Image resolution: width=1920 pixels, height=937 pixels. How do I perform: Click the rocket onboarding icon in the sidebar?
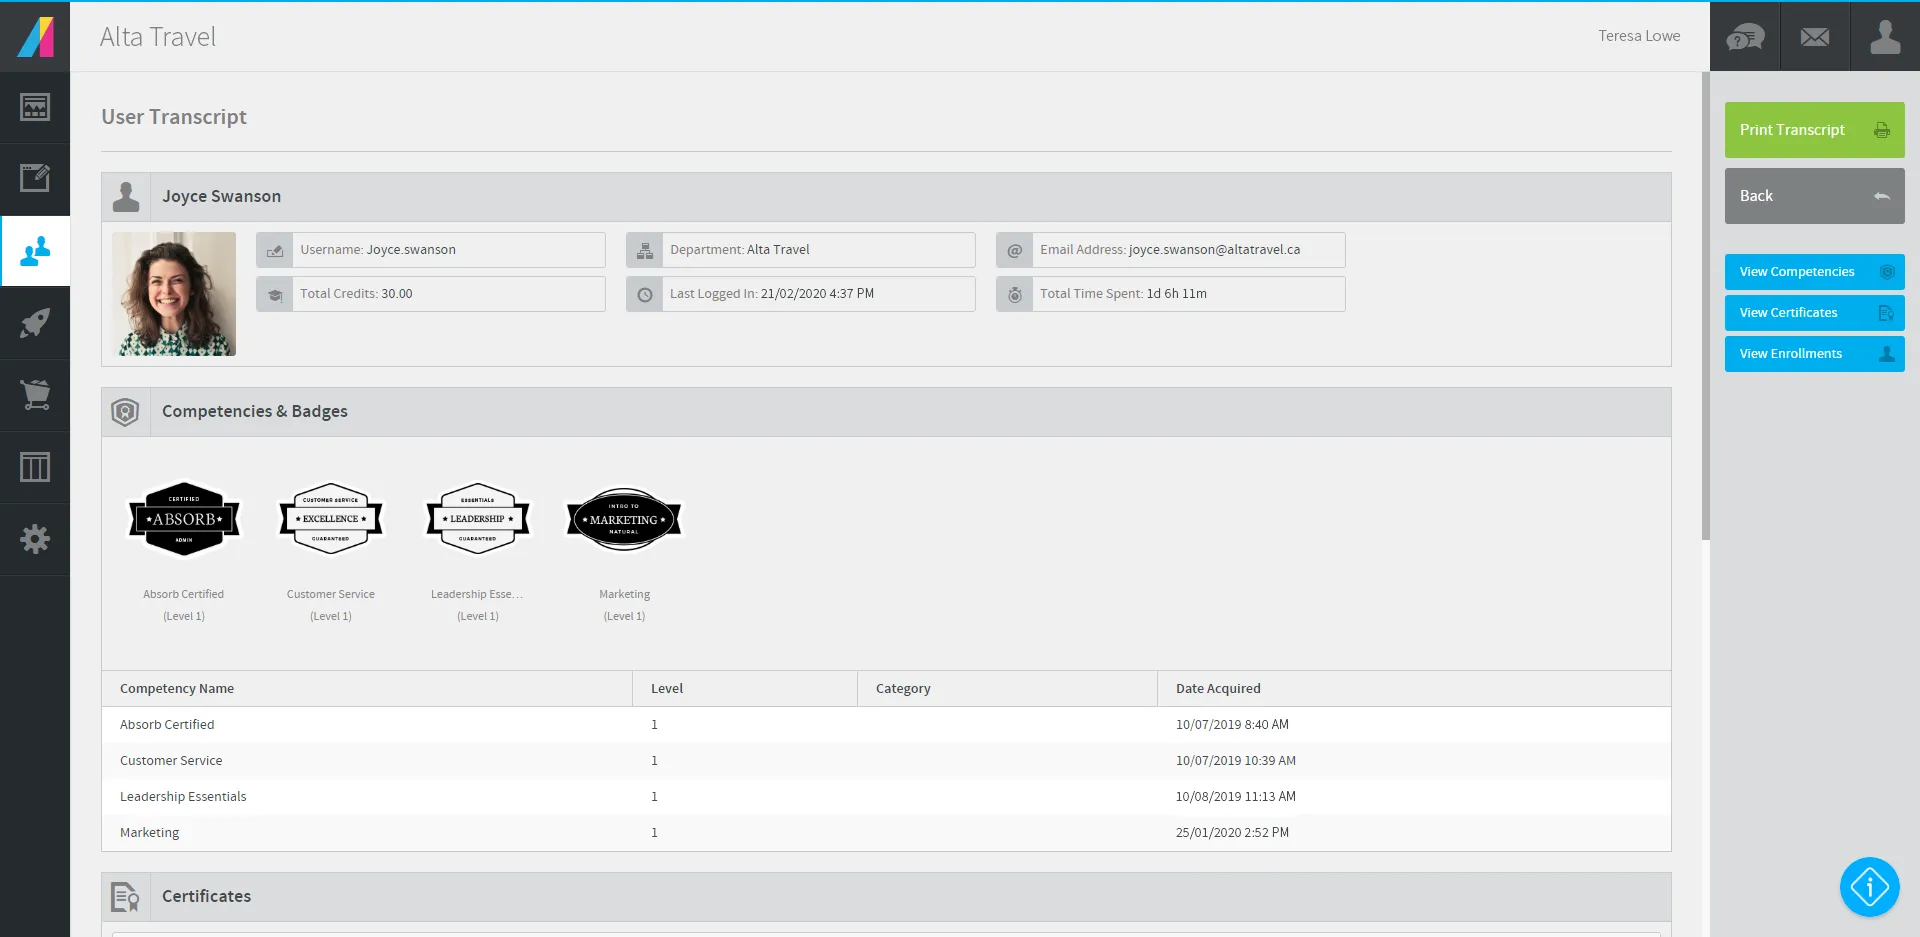point(35,323)
